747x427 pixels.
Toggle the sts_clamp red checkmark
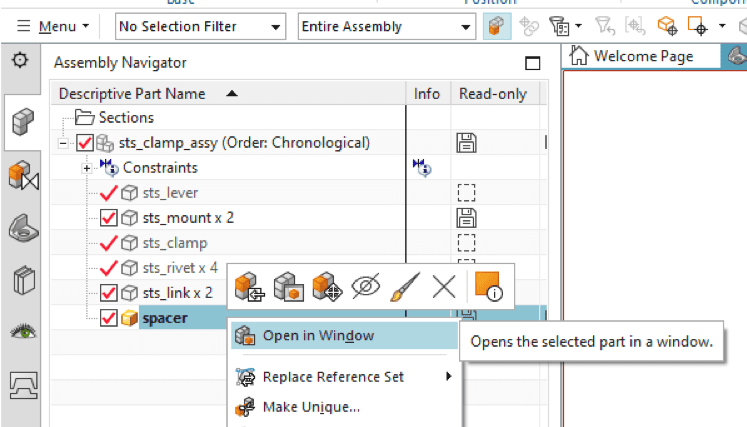(109, 243)
